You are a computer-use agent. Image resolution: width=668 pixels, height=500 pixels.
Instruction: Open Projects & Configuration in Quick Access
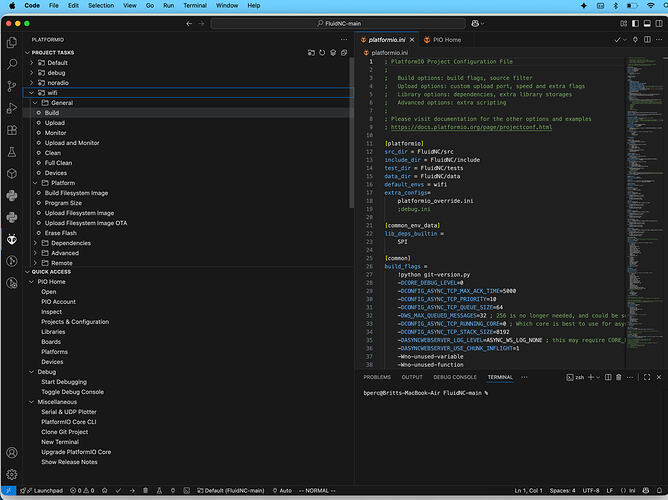(x=75, y=322)
